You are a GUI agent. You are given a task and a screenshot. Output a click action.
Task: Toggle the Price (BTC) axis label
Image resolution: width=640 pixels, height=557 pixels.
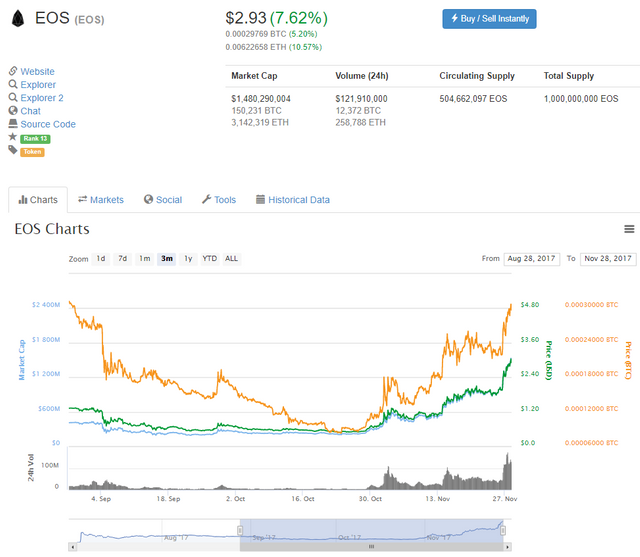coord(628,360)
